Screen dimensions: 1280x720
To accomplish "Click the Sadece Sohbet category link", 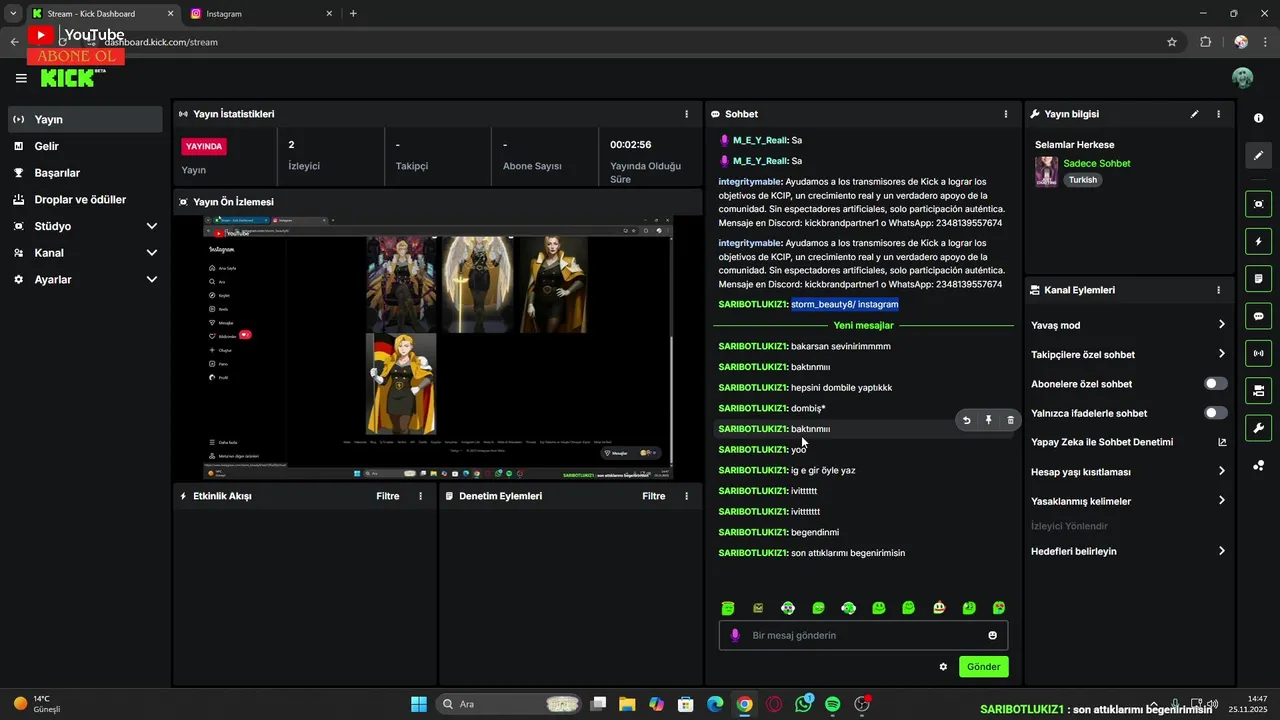I will [1097, 163].
